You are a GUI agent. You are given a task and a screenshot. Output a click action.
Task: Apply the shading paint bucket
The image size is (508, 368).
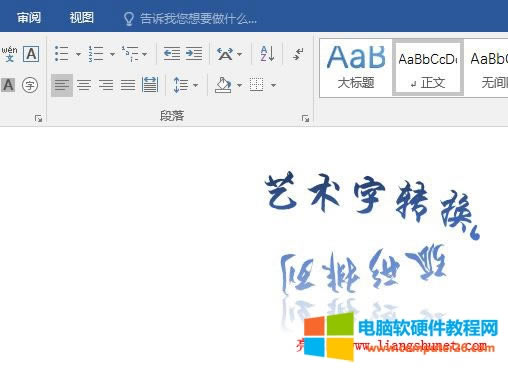pos(223,85)
